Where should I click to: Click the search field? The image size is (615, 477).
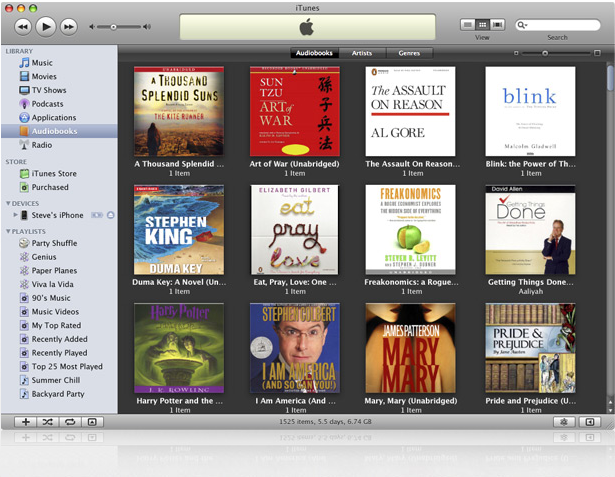[x=558, y=25]
